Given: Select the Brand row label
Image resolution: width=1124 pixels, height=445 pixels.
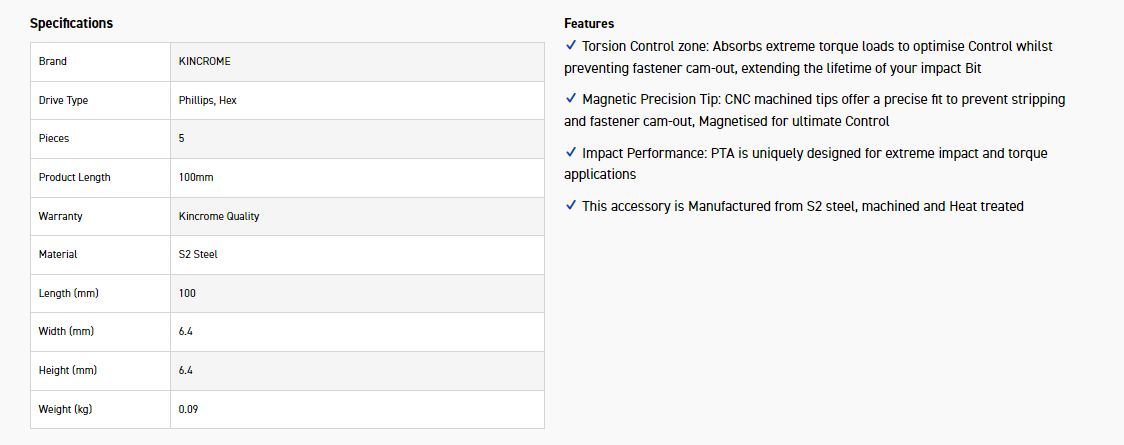Looking at the screenshot, I should pyautogui.click(x=53, y=62).
